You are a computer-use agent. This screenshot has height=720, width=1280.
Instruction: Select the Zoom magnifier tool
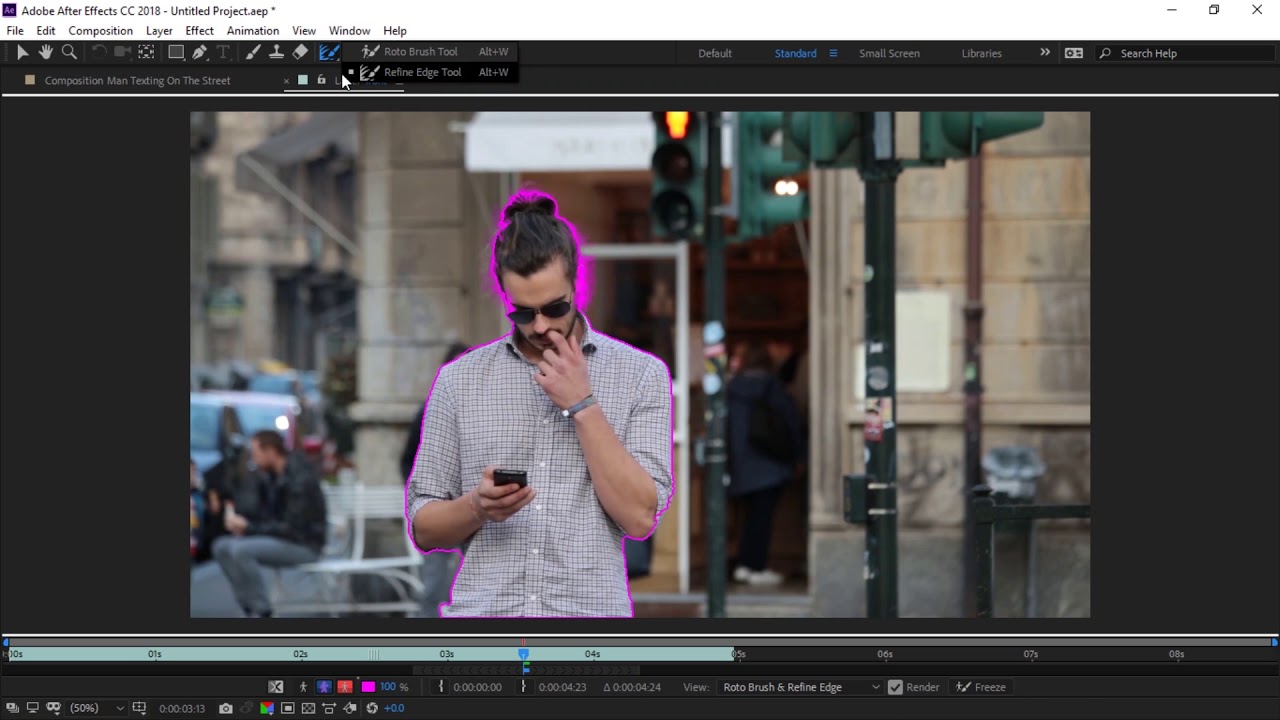click(x=69, y=52)
